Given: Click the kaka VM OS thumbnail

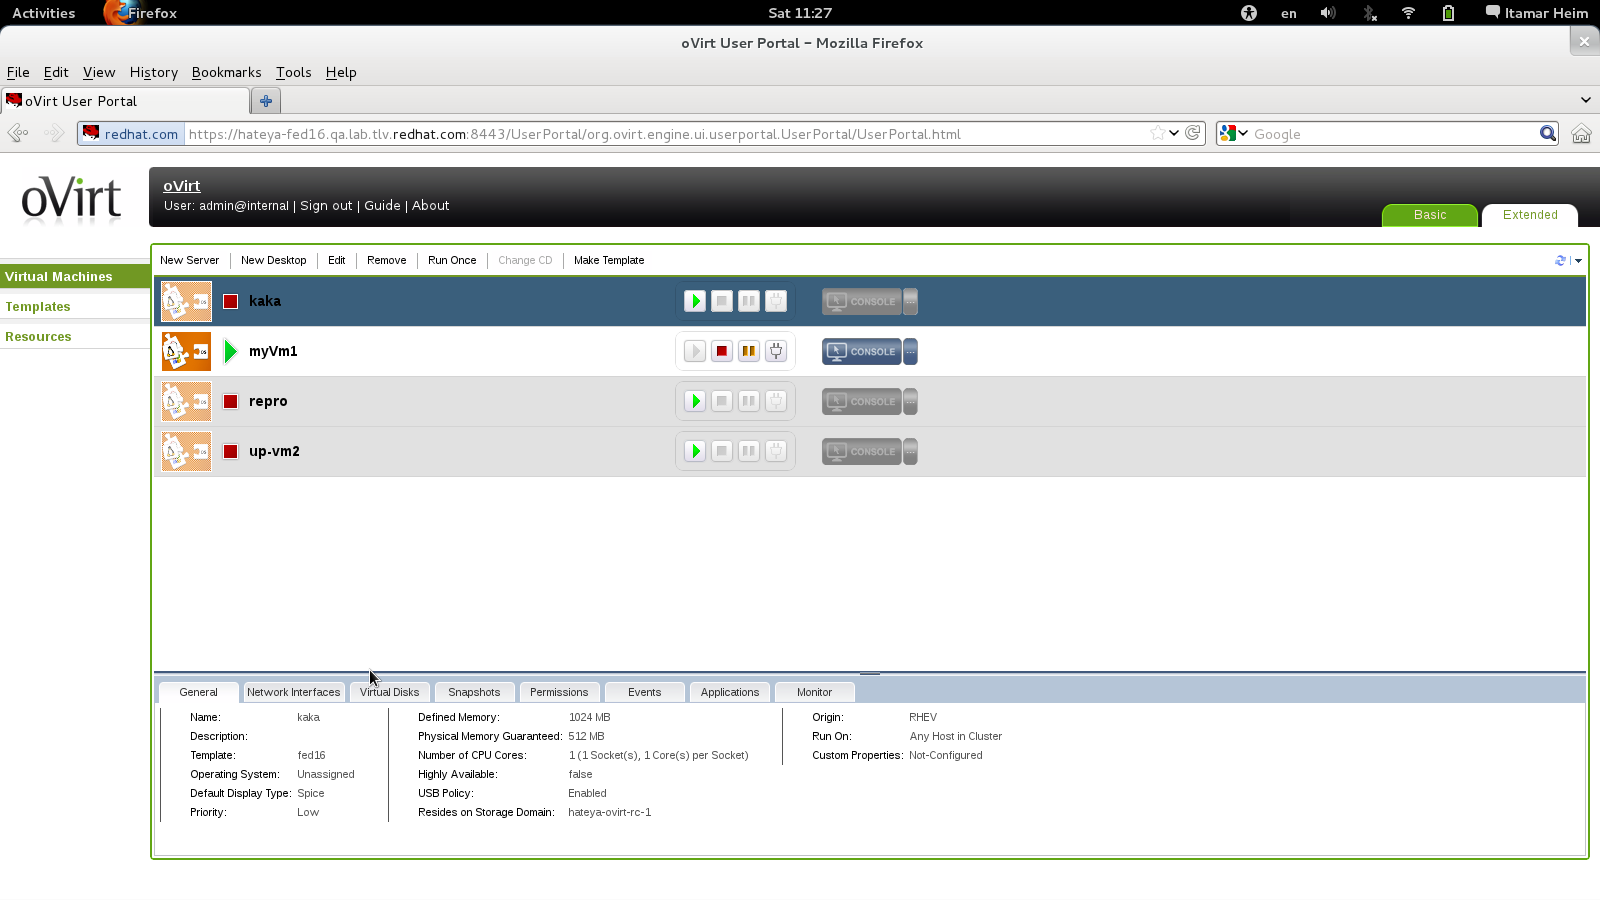Looking at the screenshot, I should (x=187, y=301).
